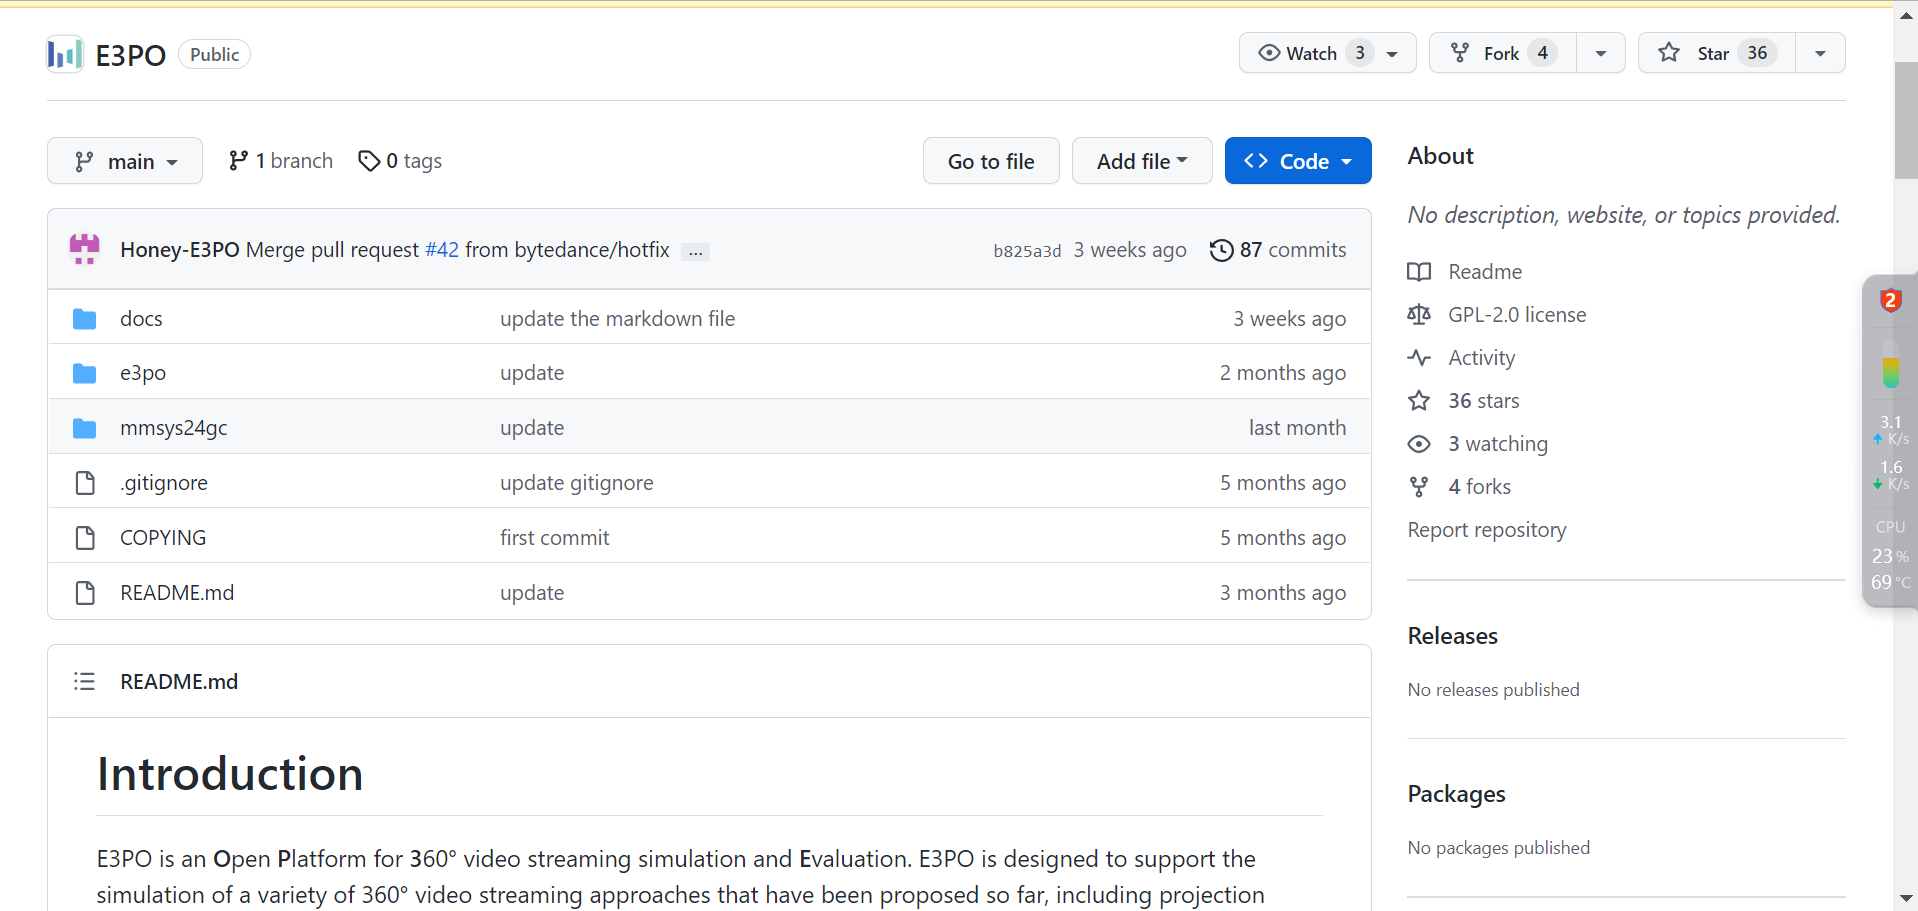1918x911 pixels.
Task: View the 4 forks link
Action: 1480,487
